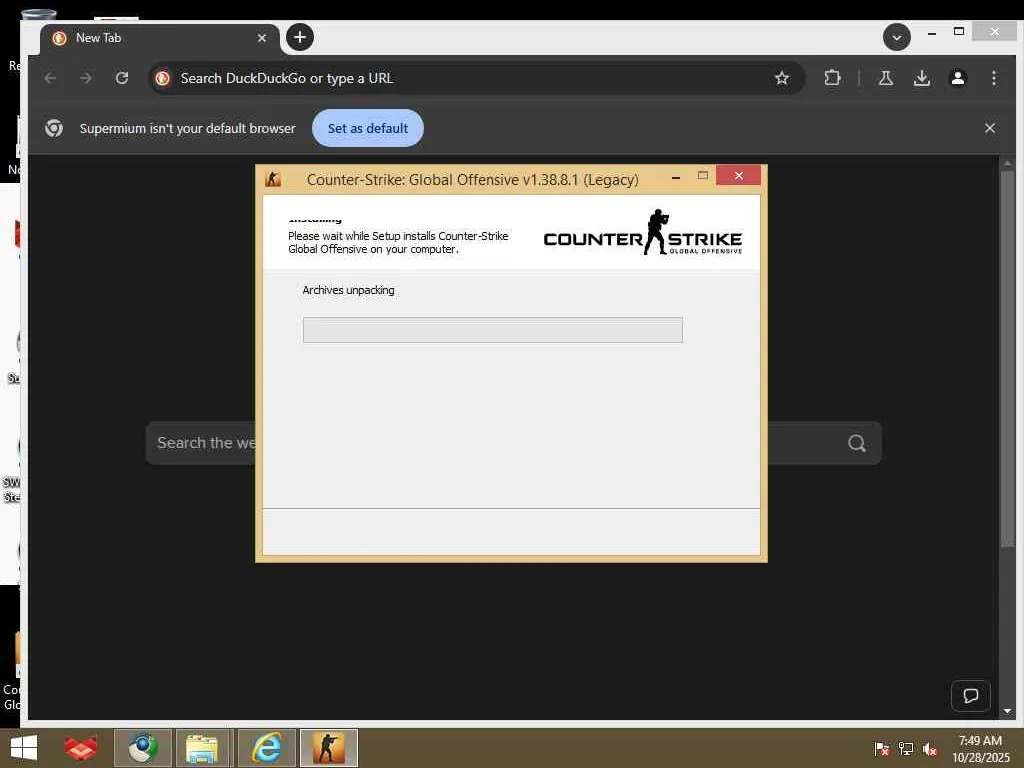Screen dimensions: 1024x768
Task: Open the Windows Start button
Action: click(x=24, y=748)
